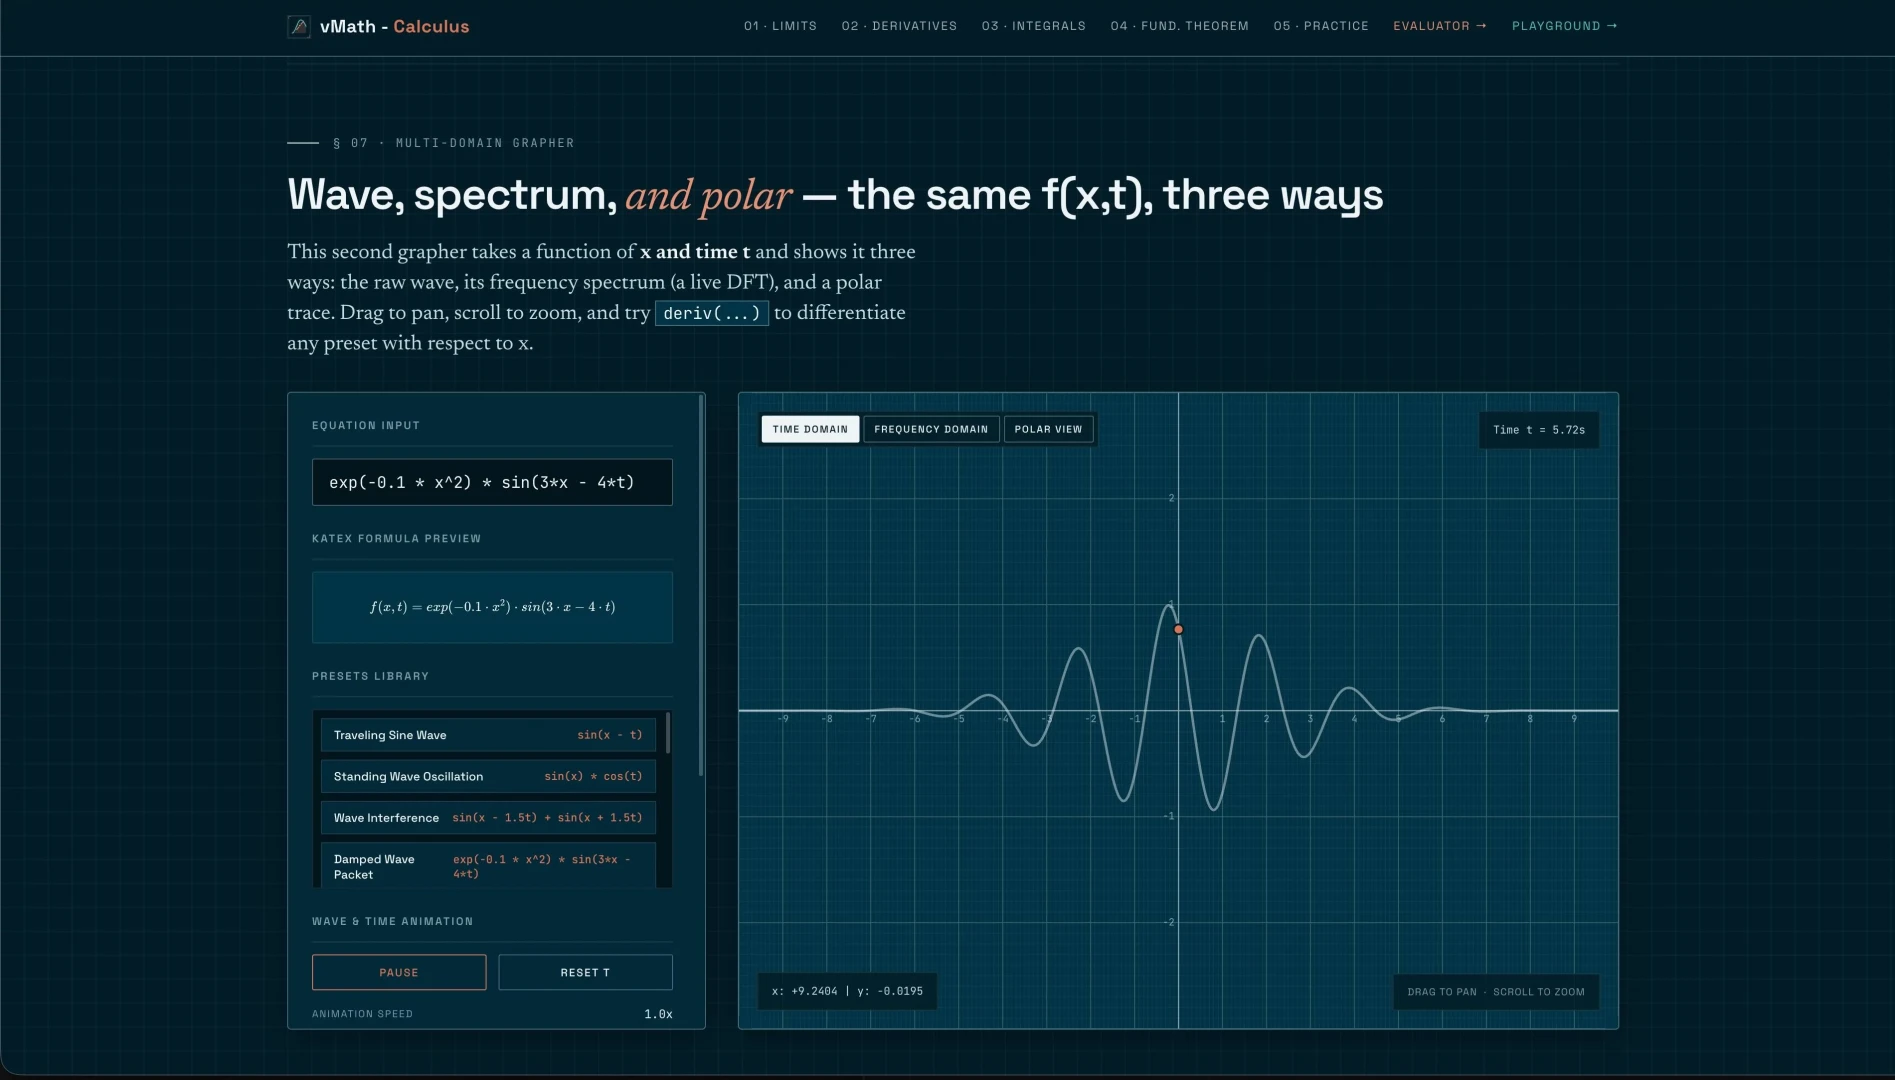
Task: Click the KaTeX formula preview box
Action: [492, 607]
